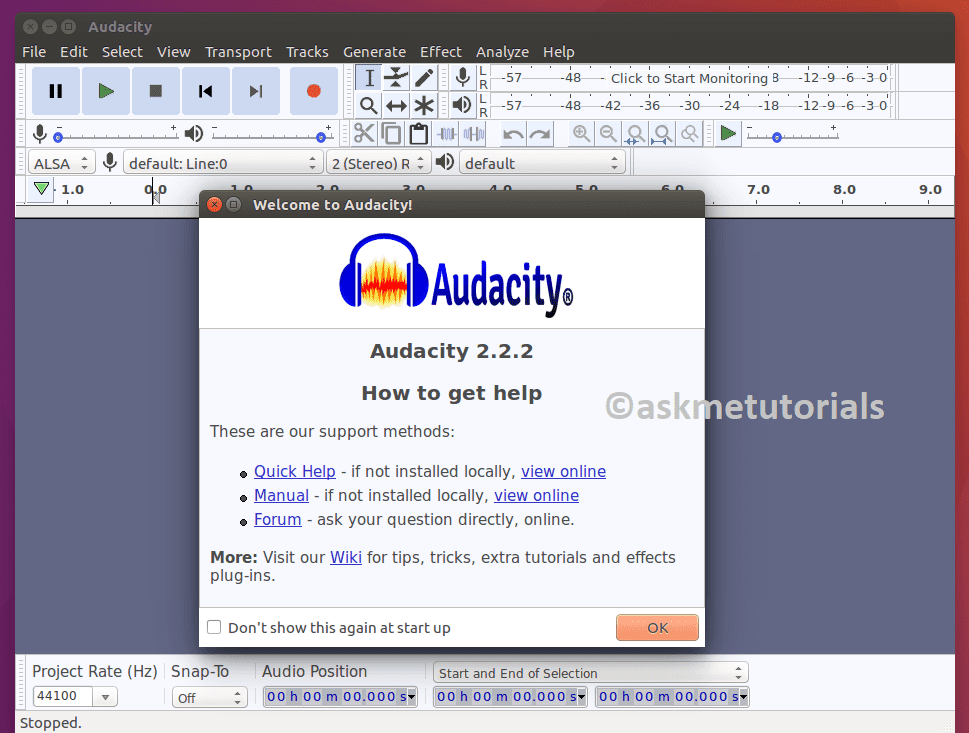
Task: Open the default: Line:0 recording device dropdown
Action: coord(223,163)
